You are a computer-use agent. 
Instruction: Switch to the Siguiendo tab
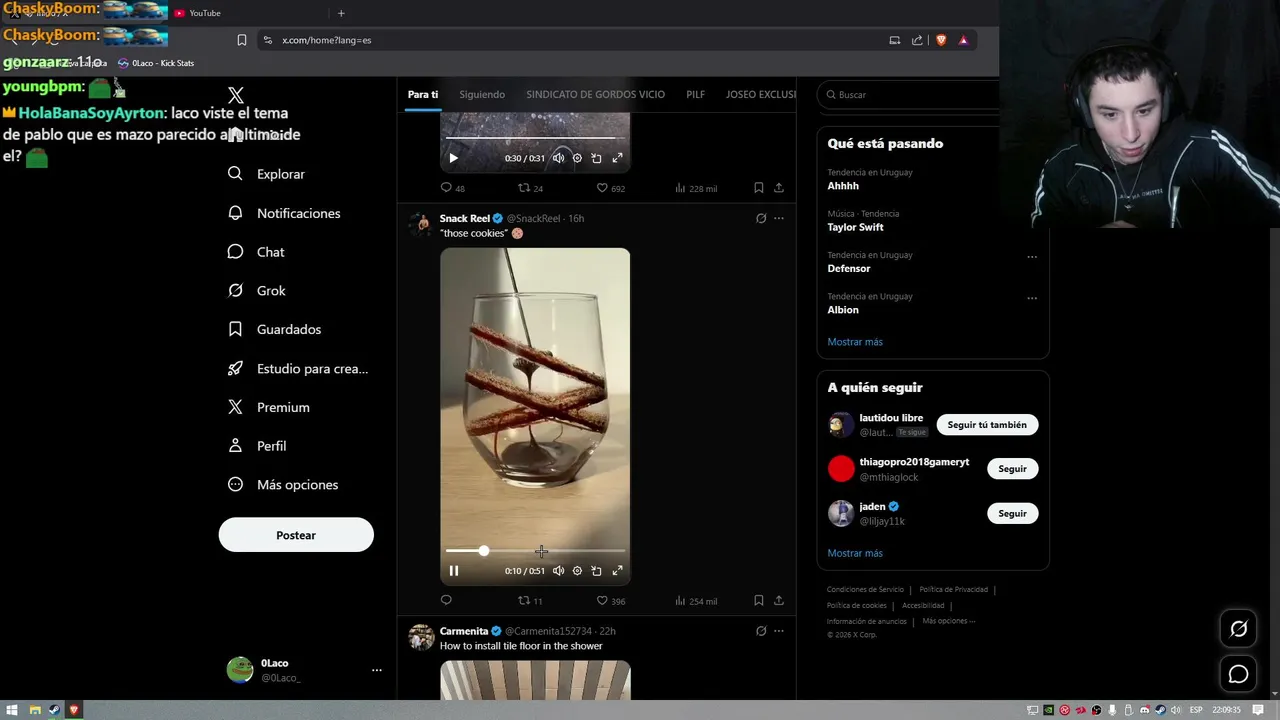[482, 94]
